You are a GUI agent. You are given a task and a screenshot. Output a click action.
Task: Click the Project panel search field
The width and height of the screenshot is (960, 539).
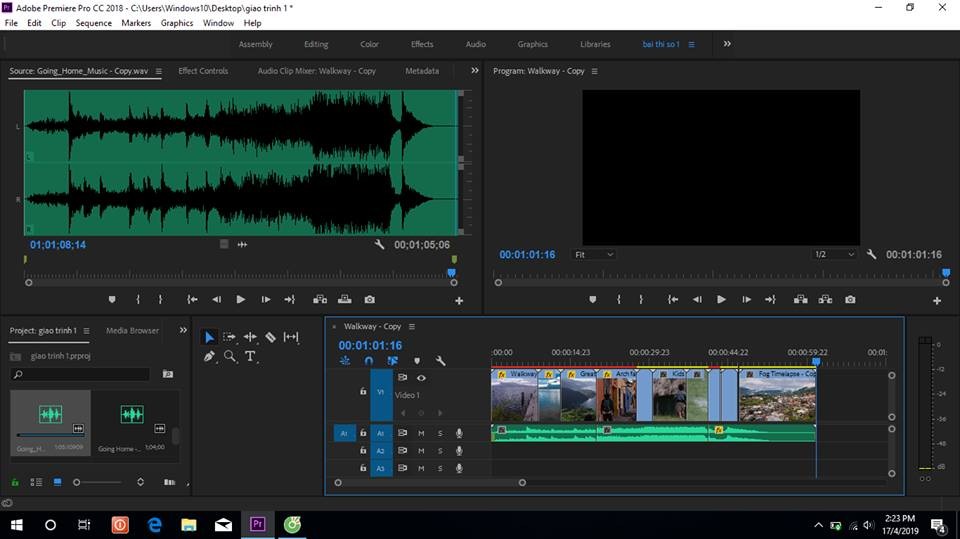(80, 374)
